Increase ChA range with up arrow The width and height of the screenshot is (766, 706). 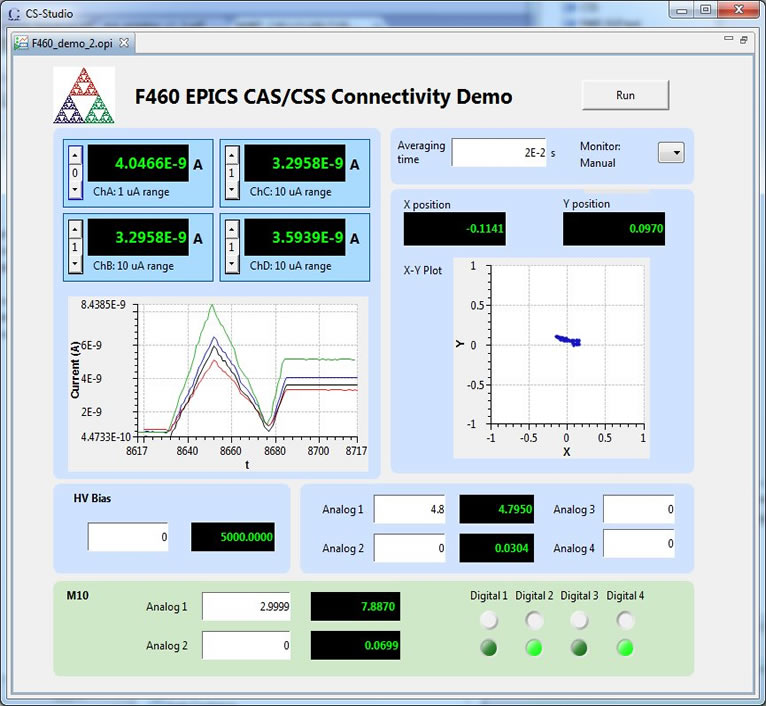tap(75, 155)
